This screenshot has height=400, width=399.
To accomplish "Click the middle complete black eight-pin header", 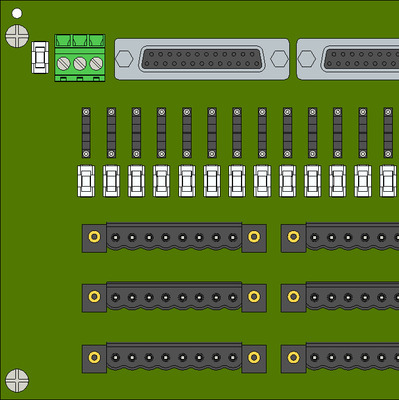I will [174, 297].
